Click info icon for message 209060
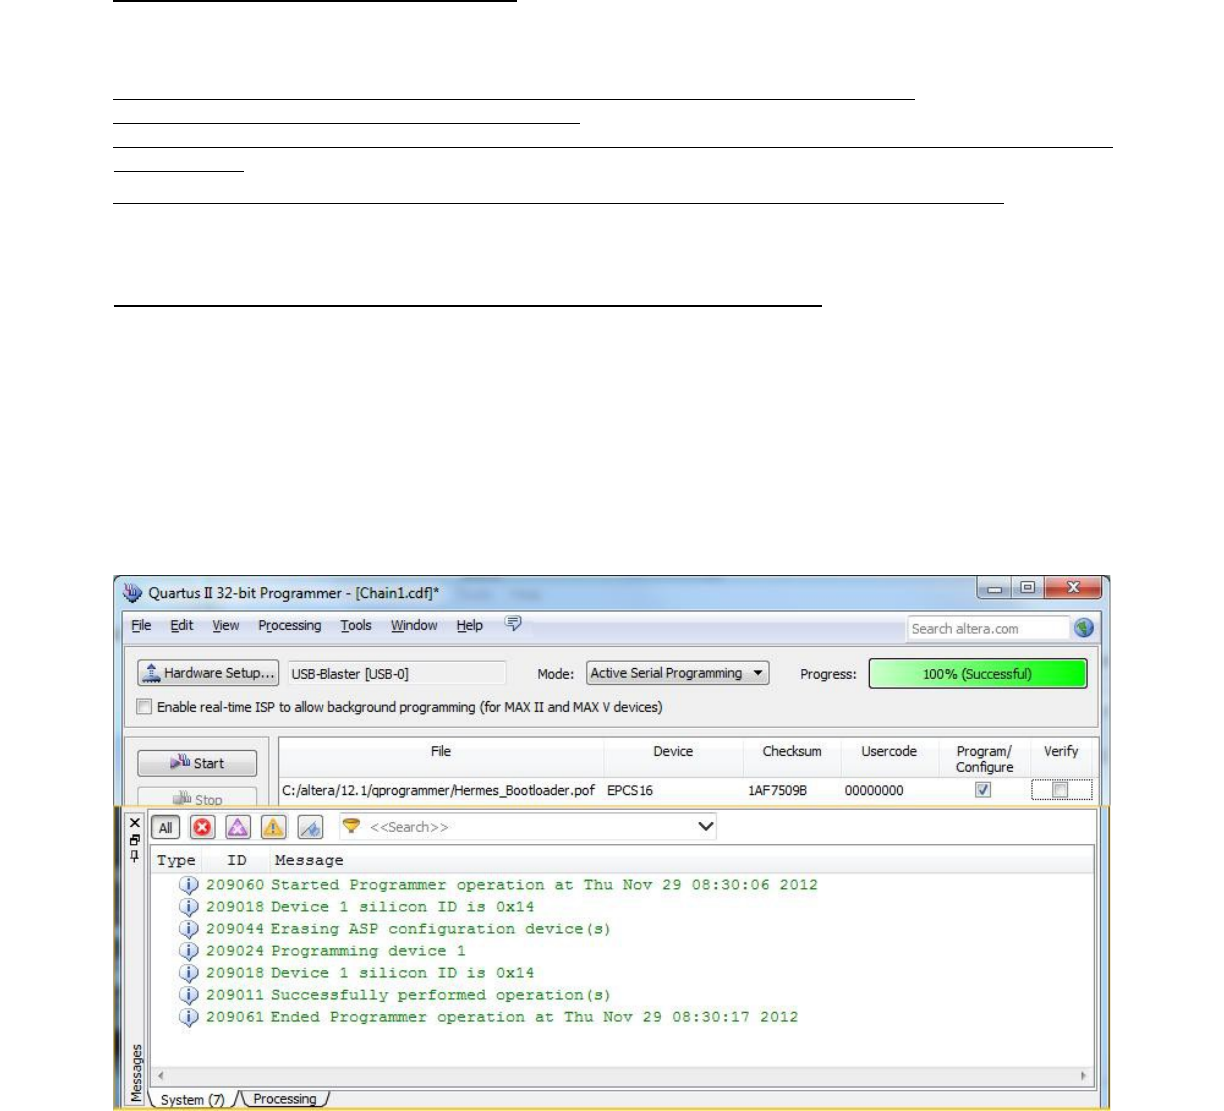This screenshot has height=1111, width=1224. [188, 885]
